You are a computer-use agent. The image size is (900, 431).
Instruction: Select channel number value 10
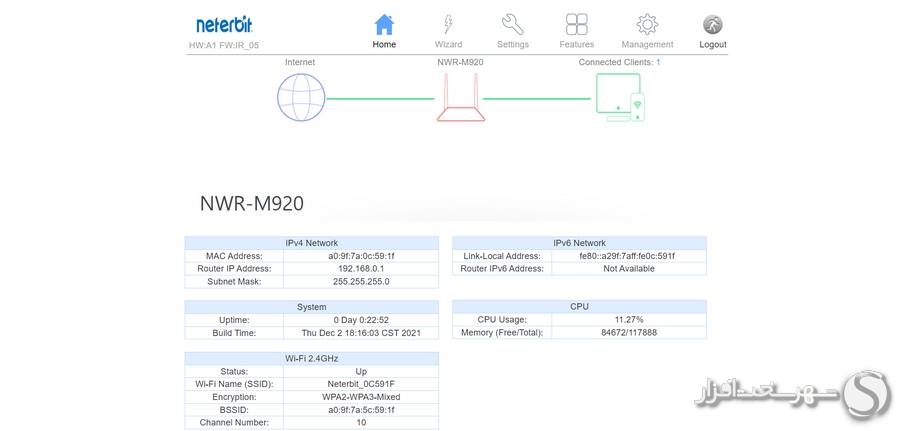(361, 422)
